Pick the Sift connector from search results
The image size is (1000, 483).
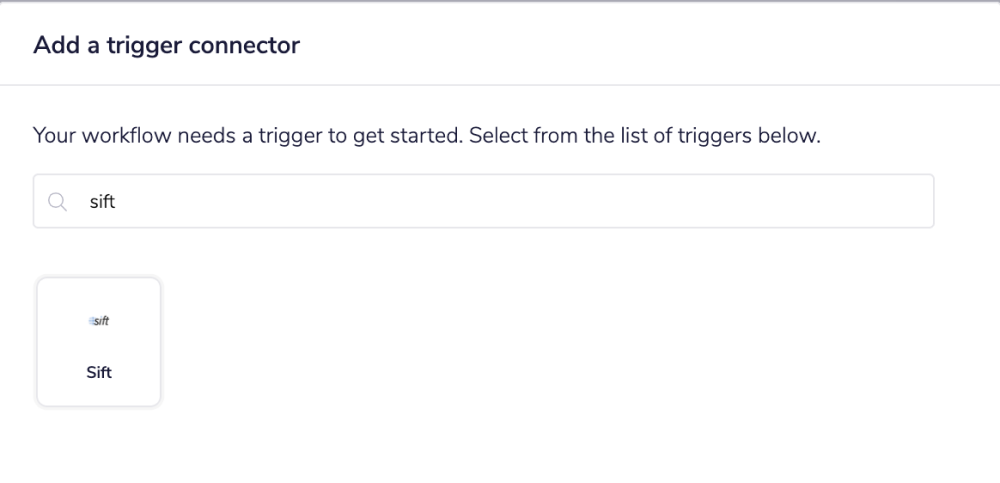click(x=99, y=342)
